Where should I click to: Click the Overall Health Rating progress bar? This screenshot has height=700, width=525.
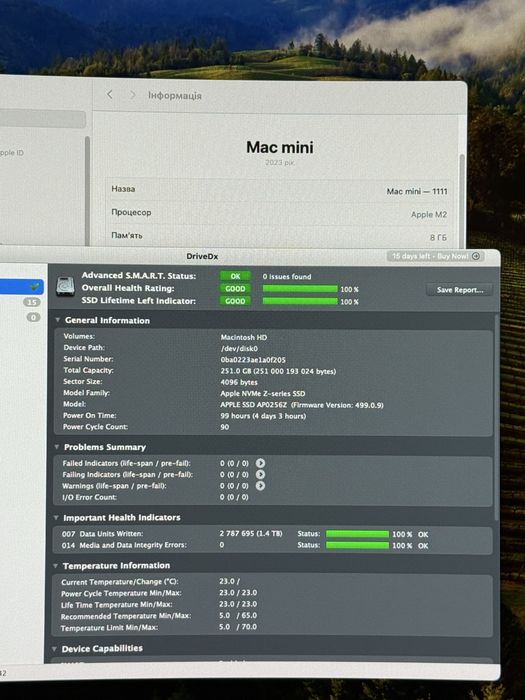click(300, 289)
